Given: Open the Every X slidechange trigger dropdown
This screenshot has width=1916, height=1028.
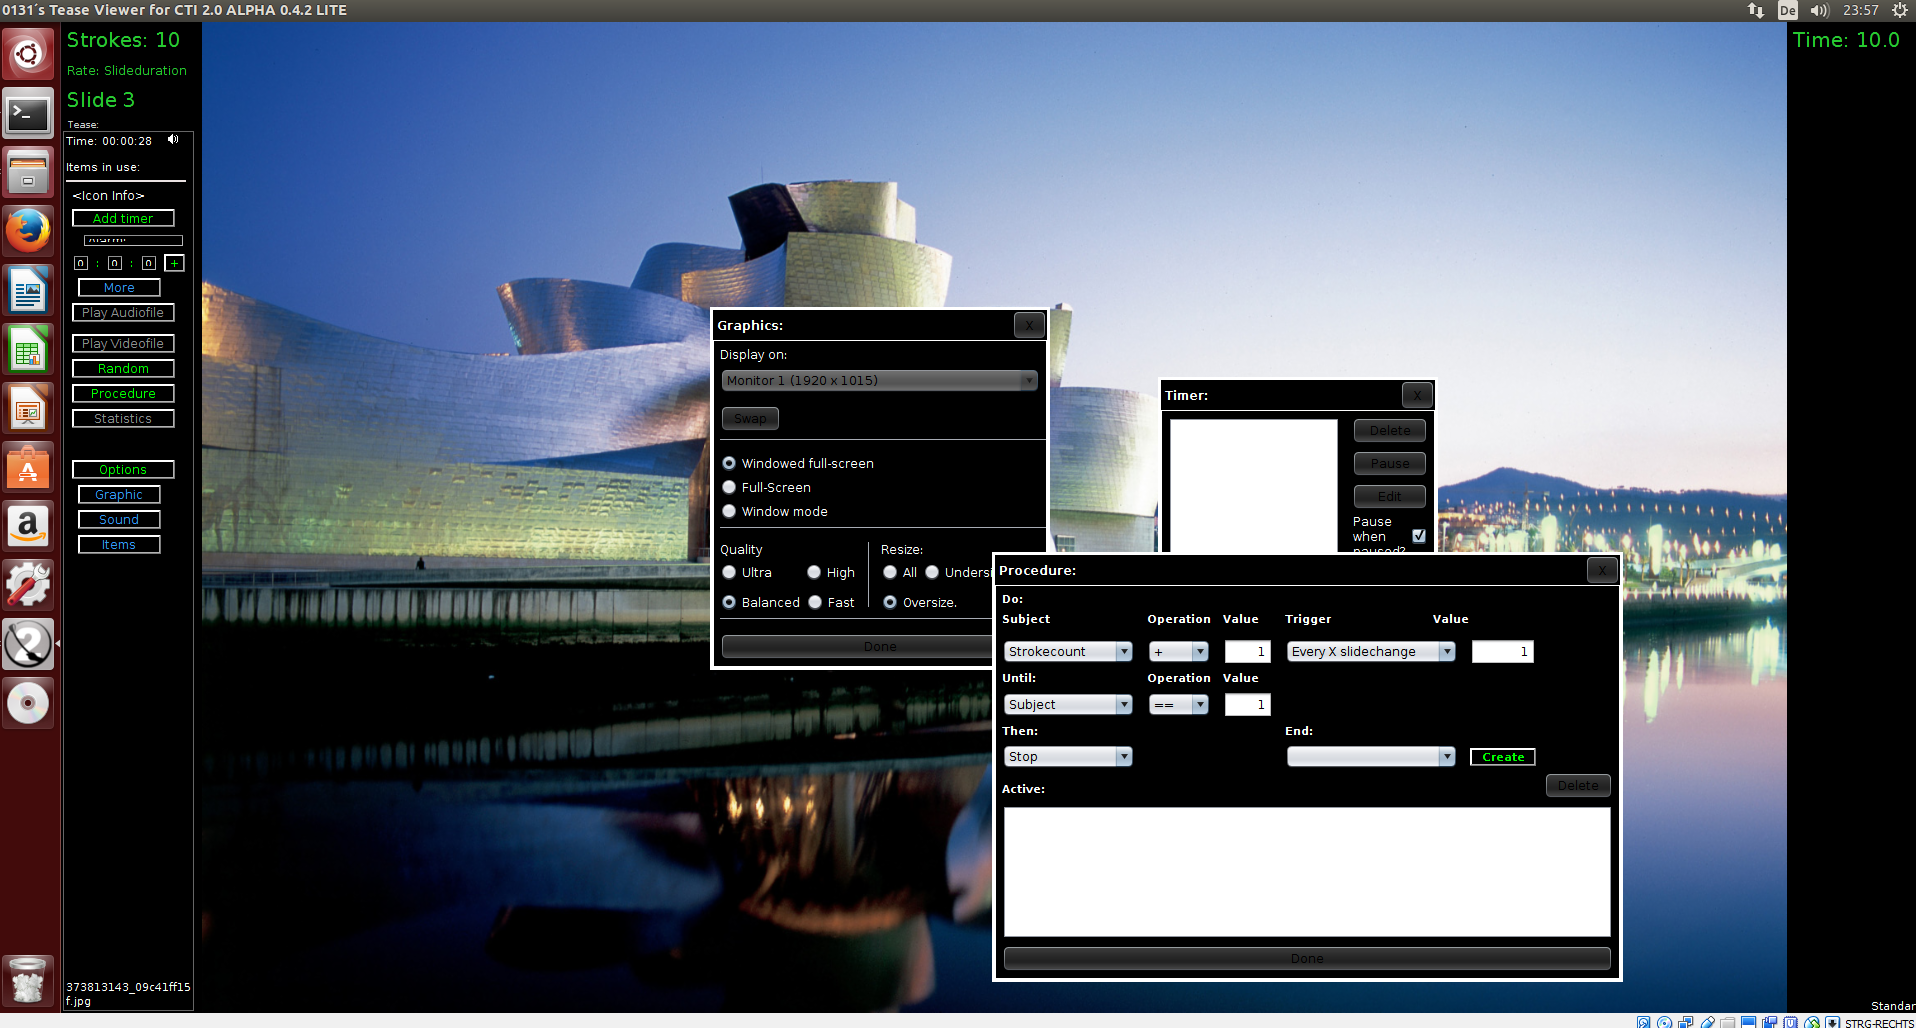Looking at the screenshot, I should point(1370,651).
